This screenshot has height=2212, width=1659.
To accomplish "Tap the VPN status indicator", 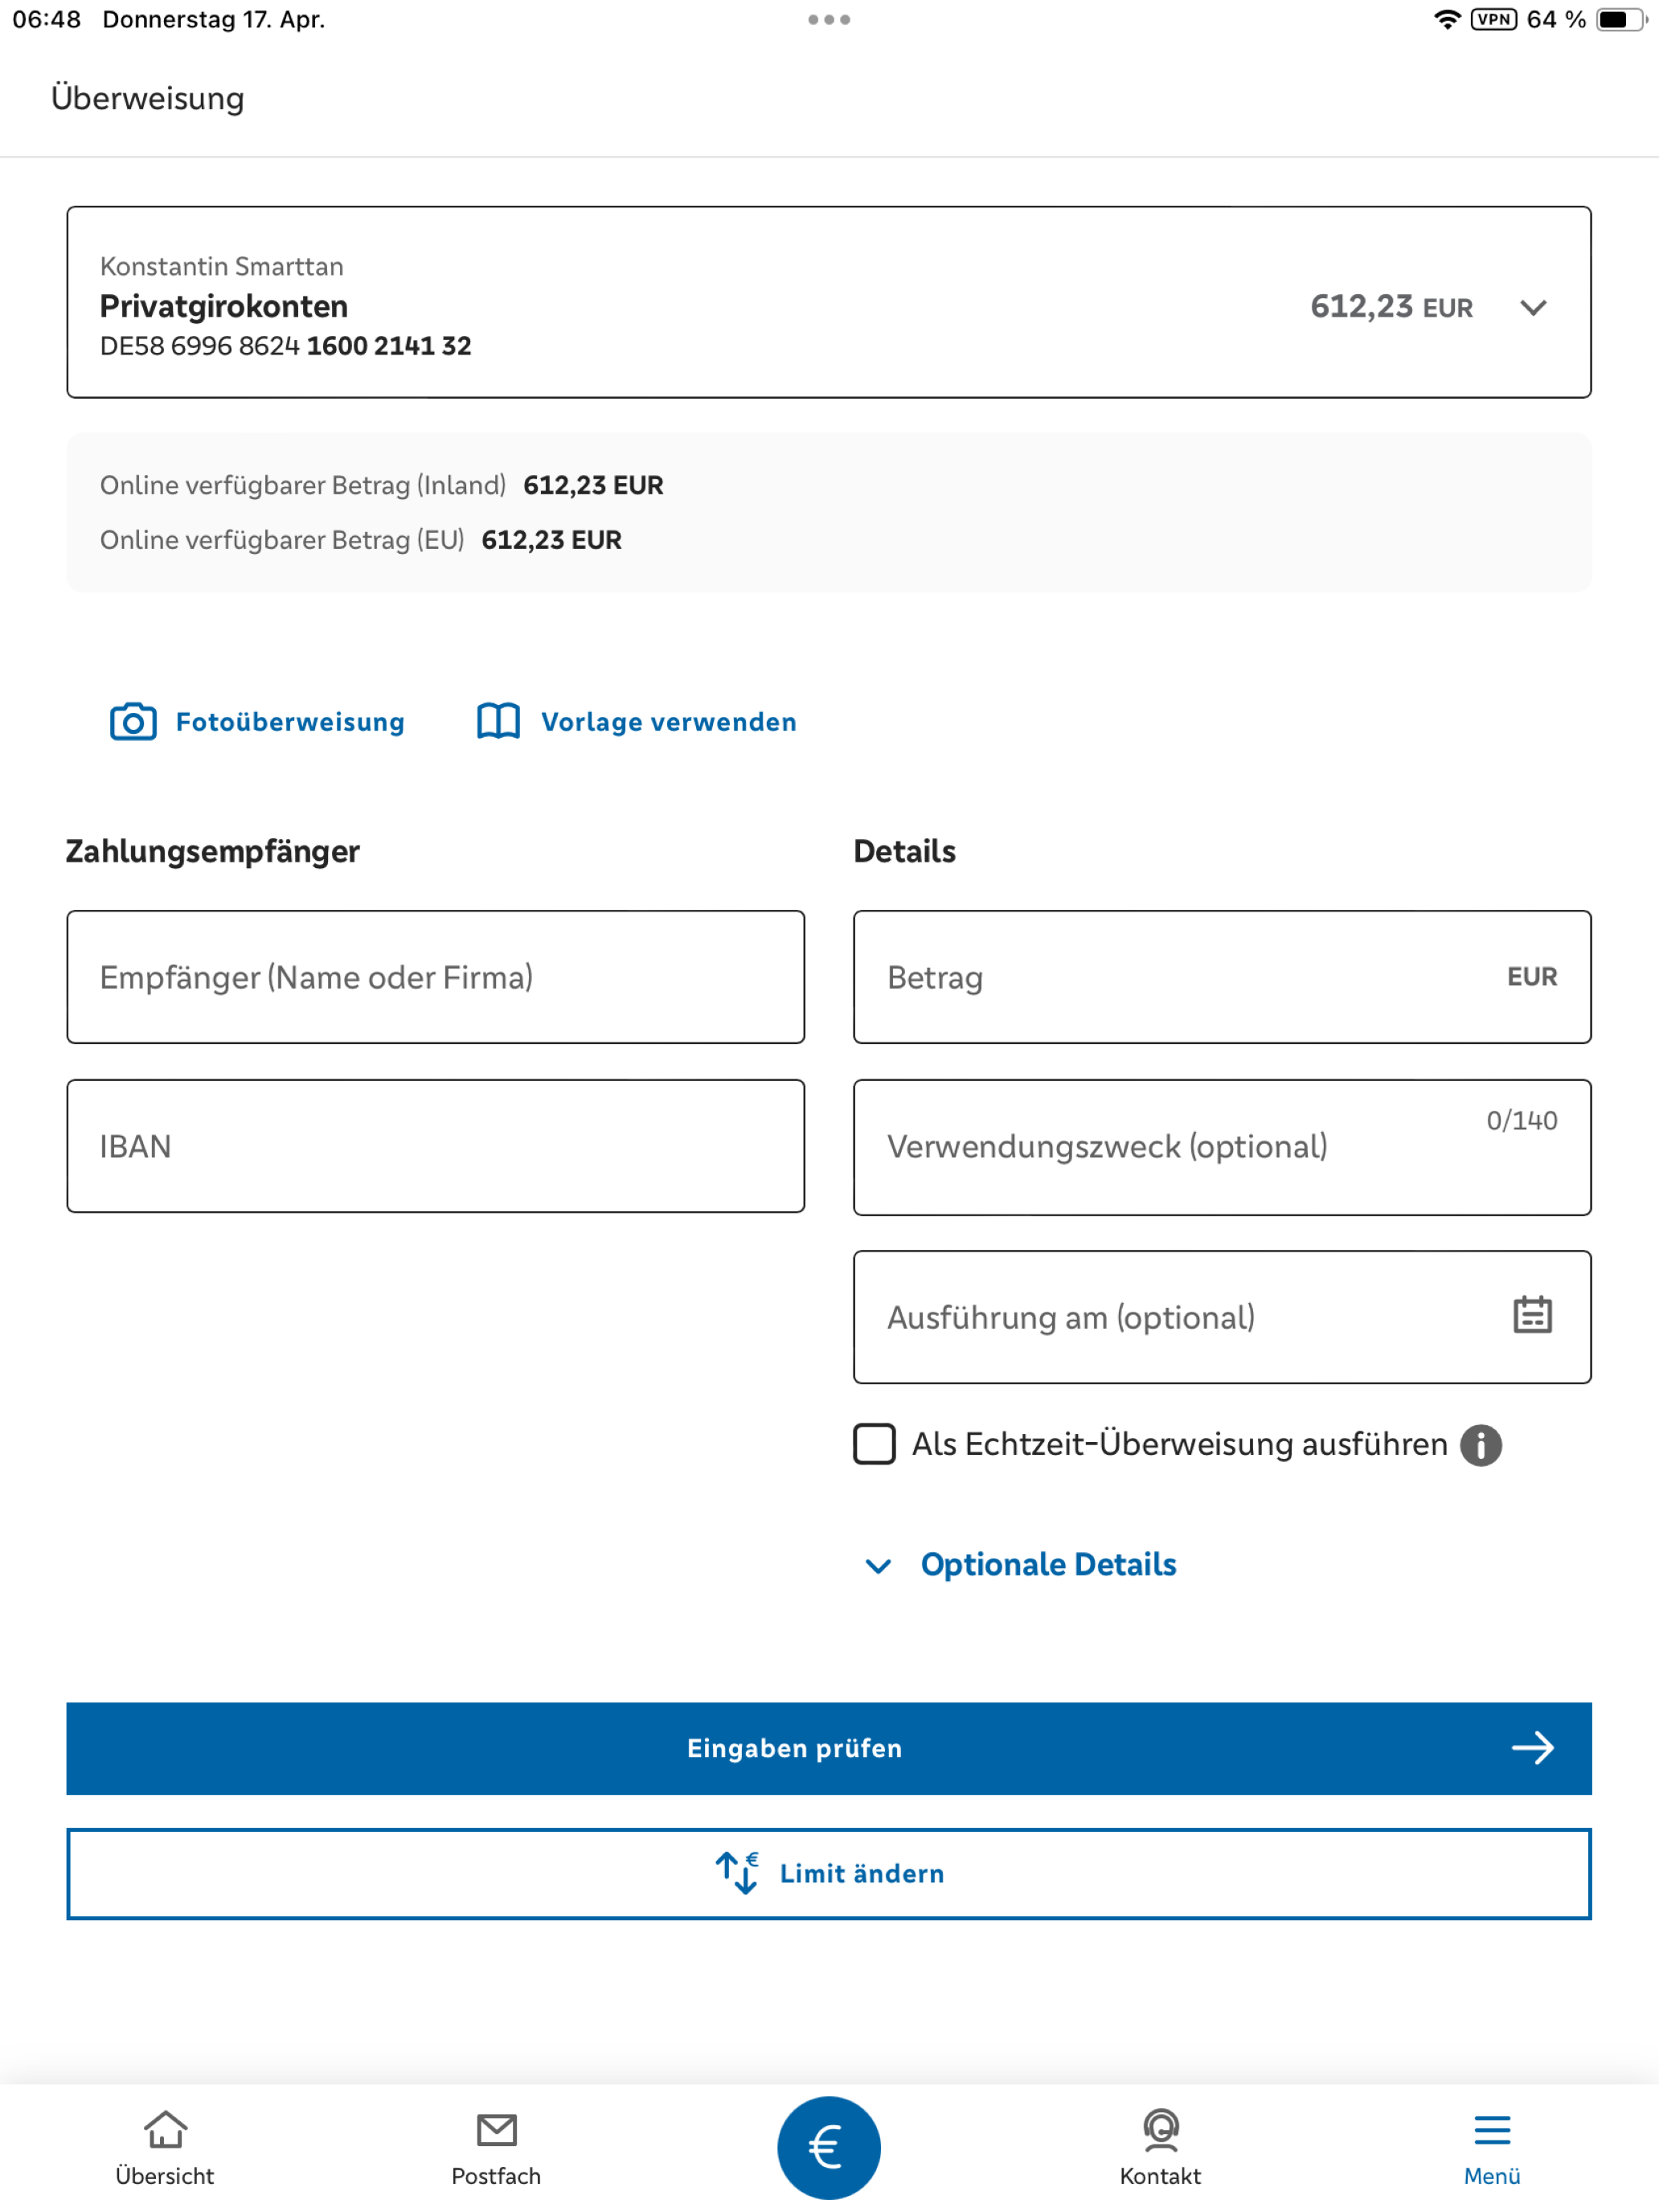I will tap(1494, 20).
